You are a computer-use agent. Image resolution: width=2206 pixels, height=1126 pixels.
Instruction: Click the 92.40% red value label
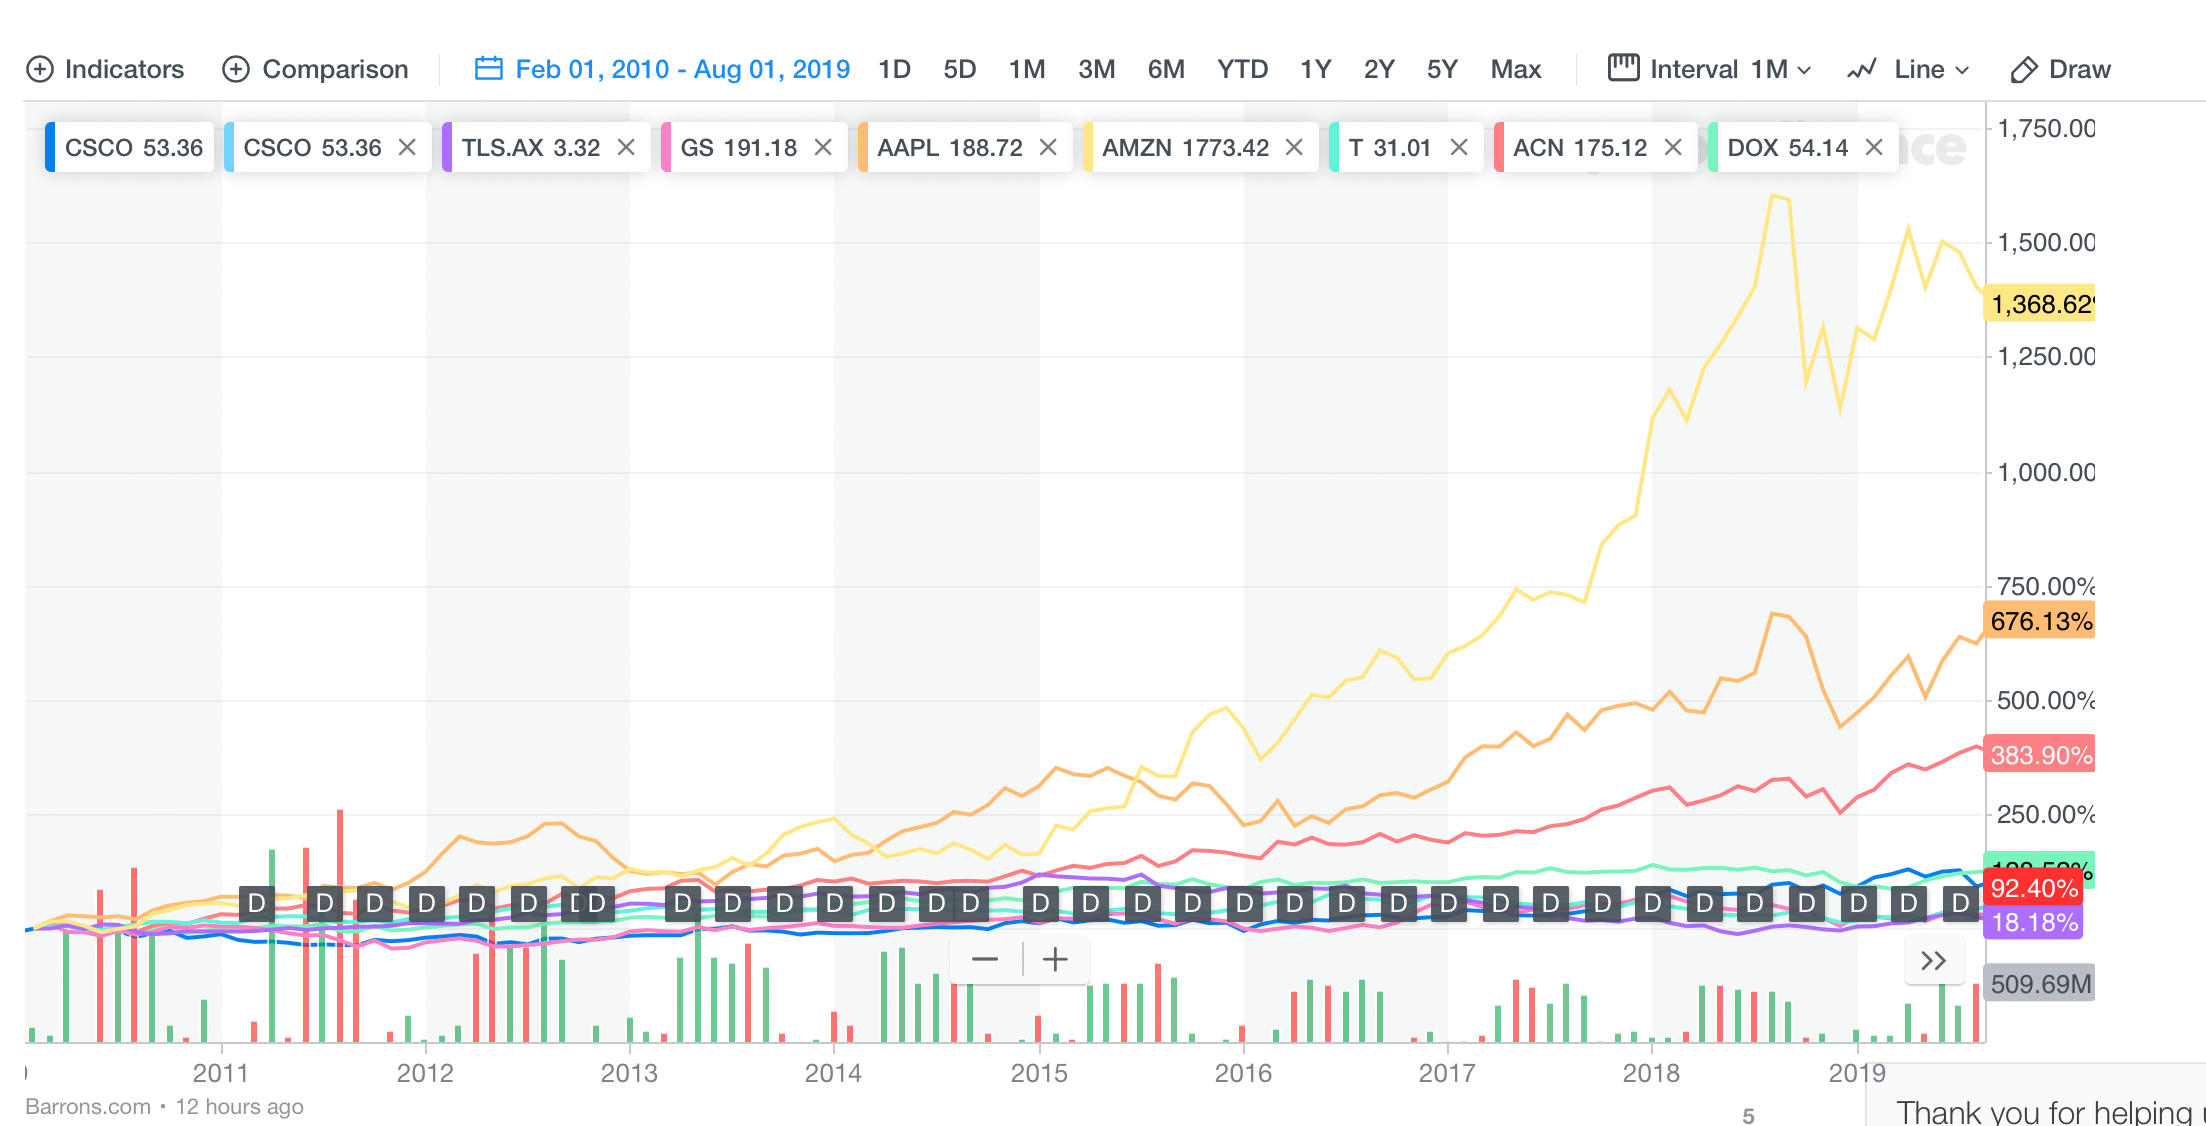coord(2033,888)
